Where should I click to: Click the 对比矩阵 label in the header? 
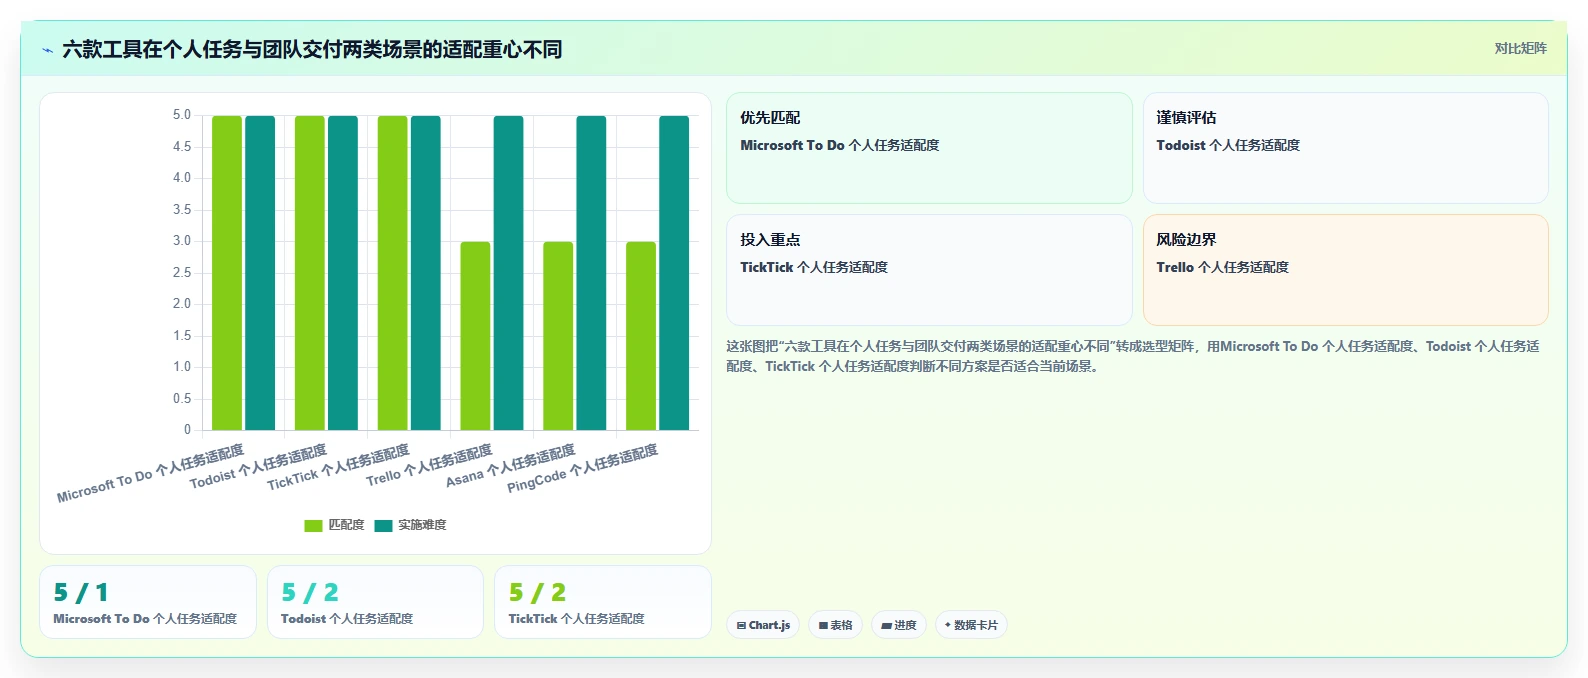pos(1520,48)
